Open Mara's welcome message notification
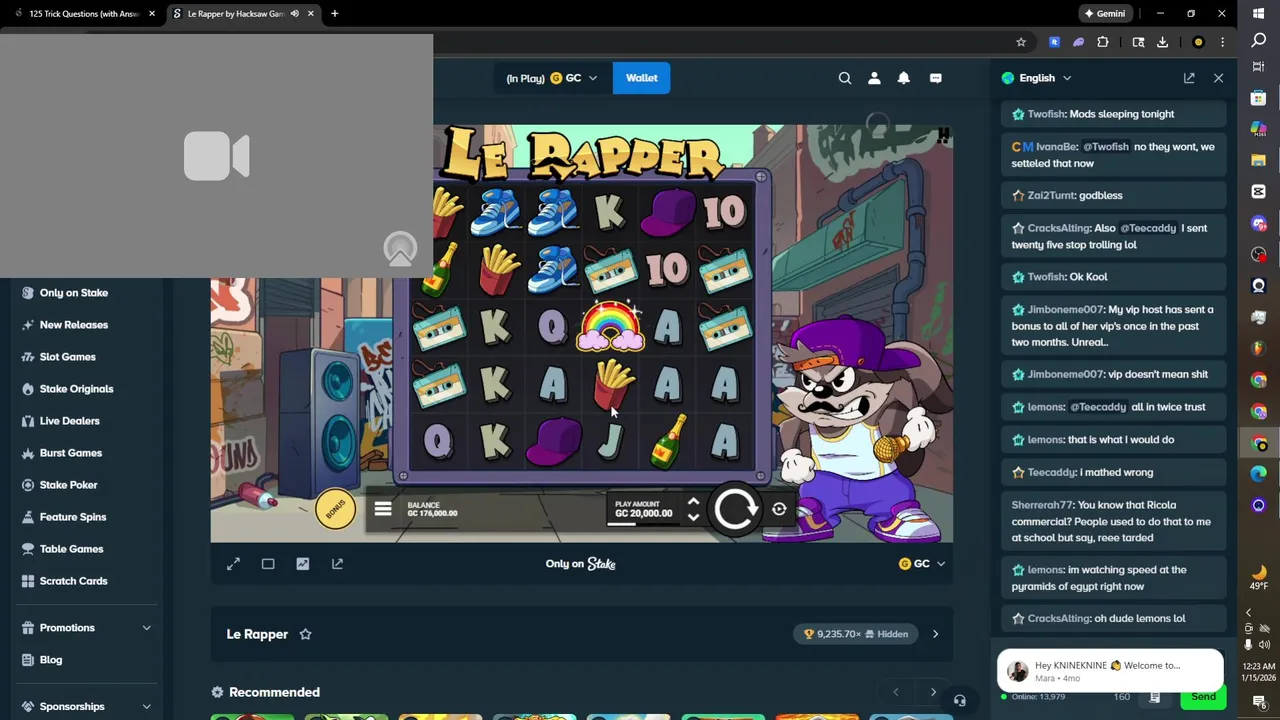 1110,670
